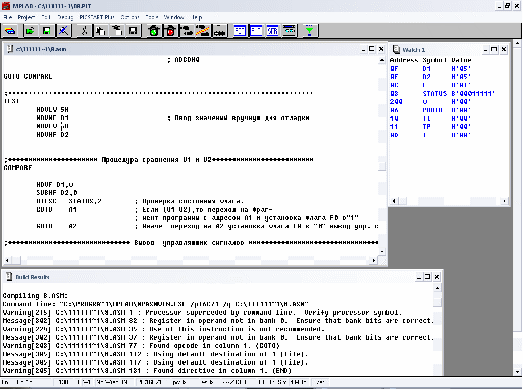Click the SFR window toolbar icon
Screen dimensions: 523x390
pyautogui.click(x=273, y=31)
